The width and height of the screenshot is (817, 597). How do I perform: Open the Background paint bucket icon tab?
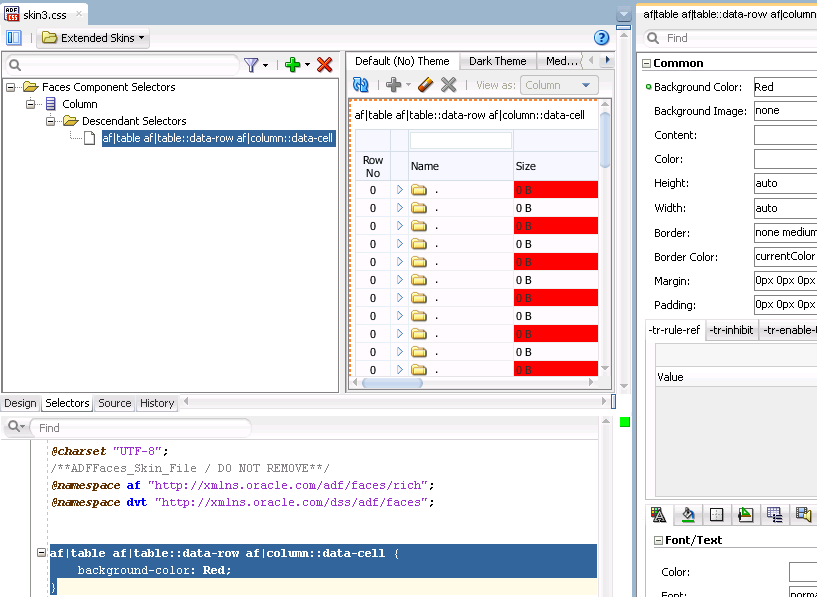tap(688, 515)
